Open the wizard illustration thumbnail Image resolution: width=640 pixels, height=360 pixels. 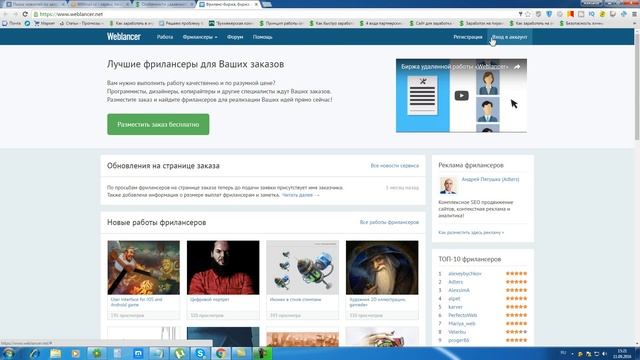point(382,267)
